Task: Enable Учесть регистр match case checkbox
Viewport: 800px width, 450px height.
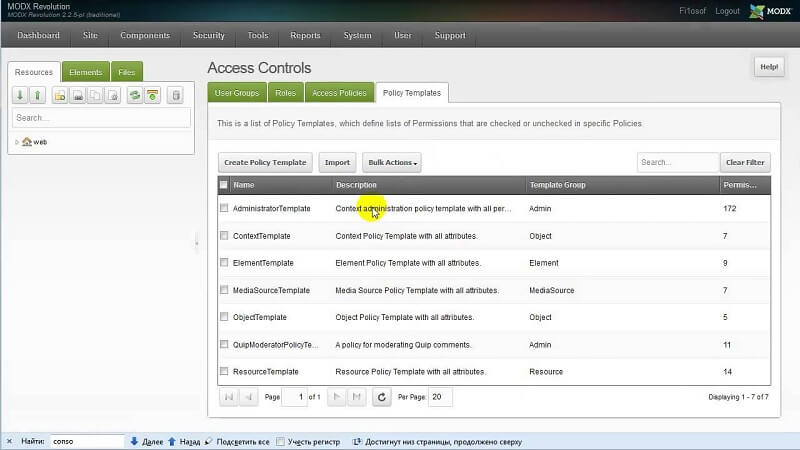Action: (x=281, y=442)
